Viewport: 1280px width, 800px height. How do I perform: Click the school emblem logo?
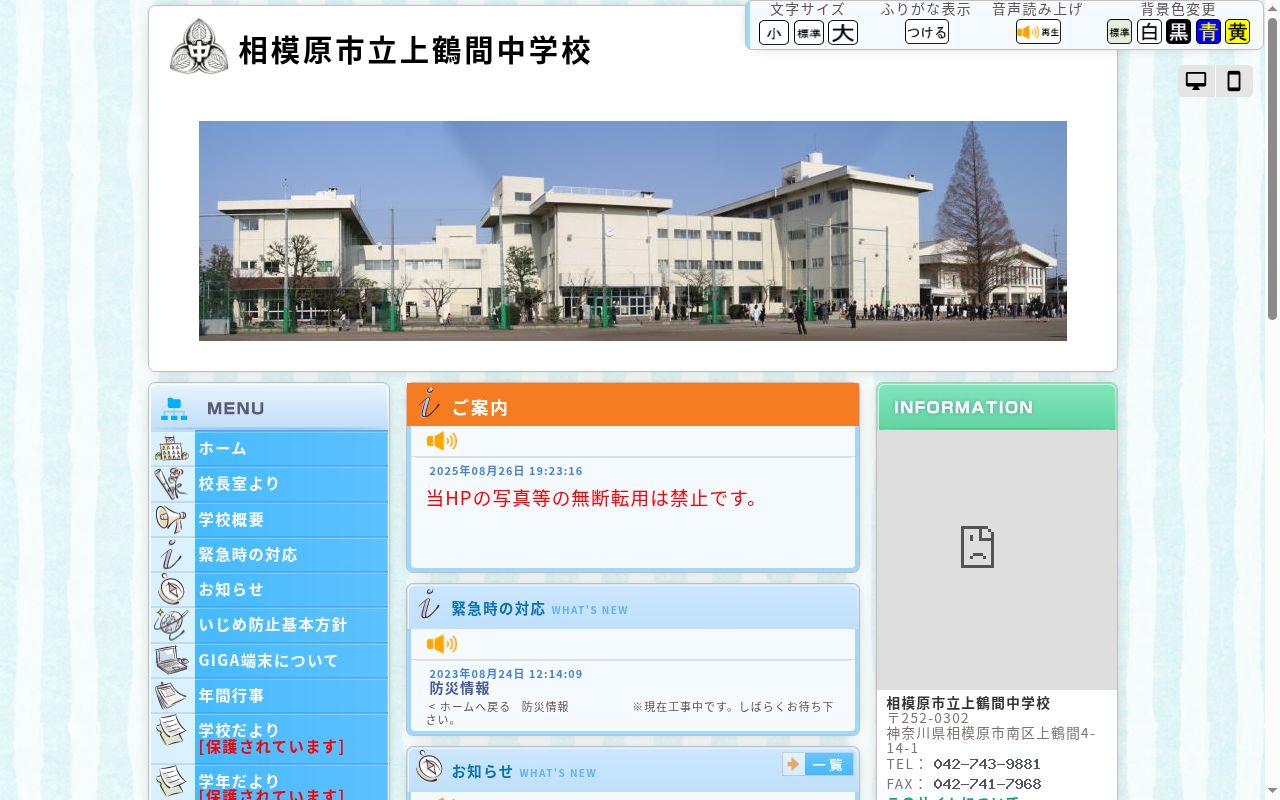tap(199, 47)
